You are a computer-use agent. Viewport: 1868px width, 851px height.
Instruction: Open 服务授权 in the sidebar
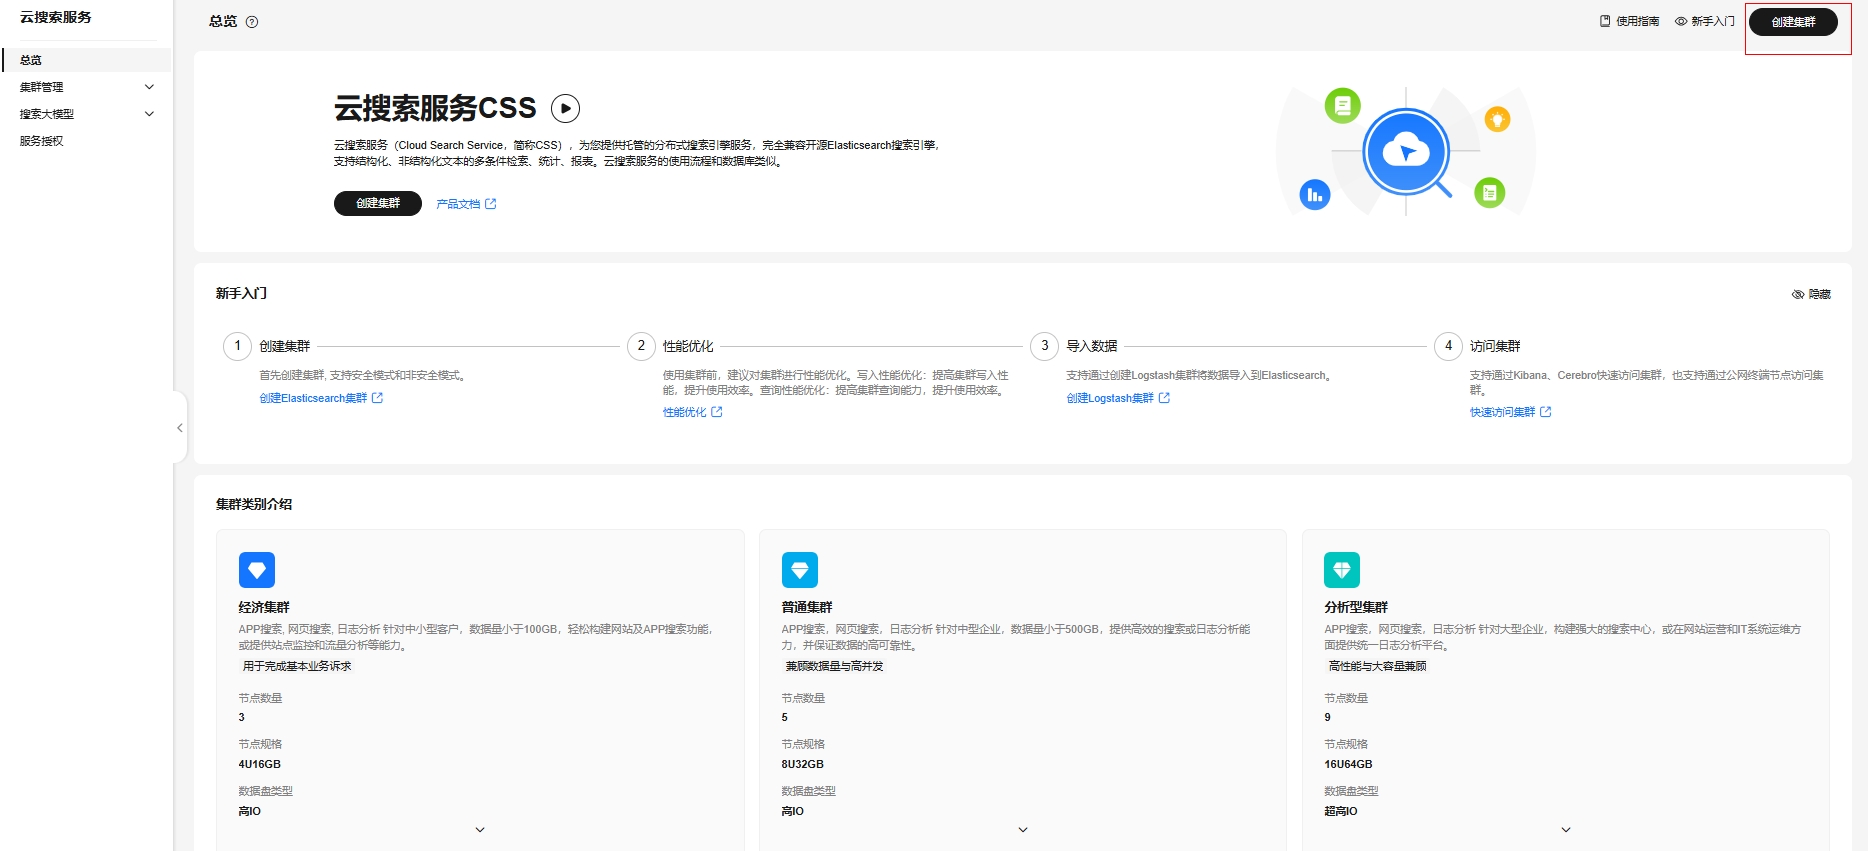(x=42, y=141)
